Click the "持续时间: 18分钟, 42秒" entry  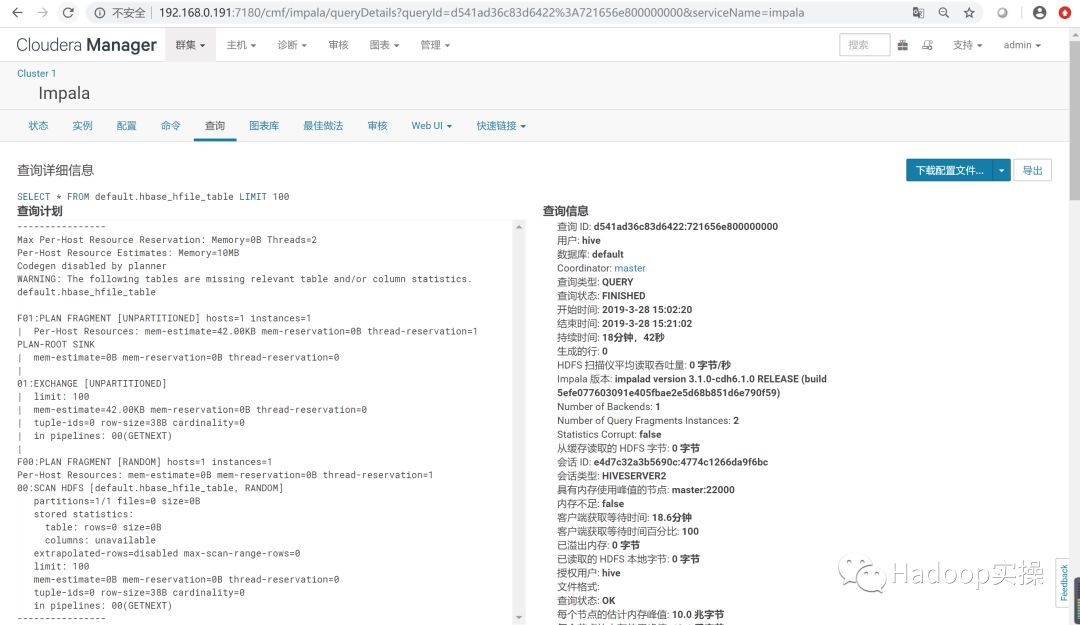611,337
